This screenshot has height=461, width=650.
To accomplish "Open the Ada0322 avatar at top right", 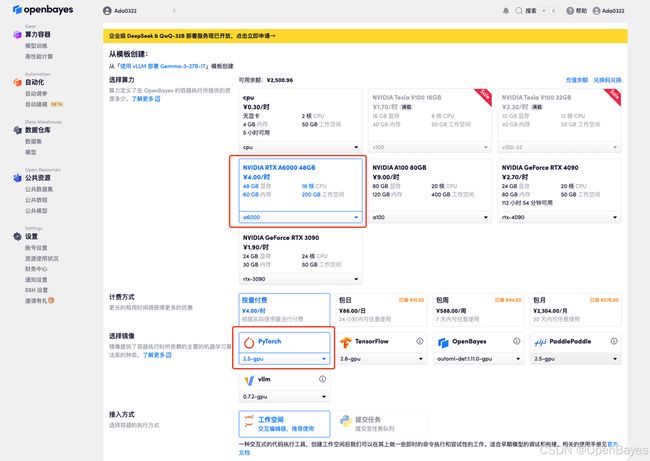I will 596,11.
